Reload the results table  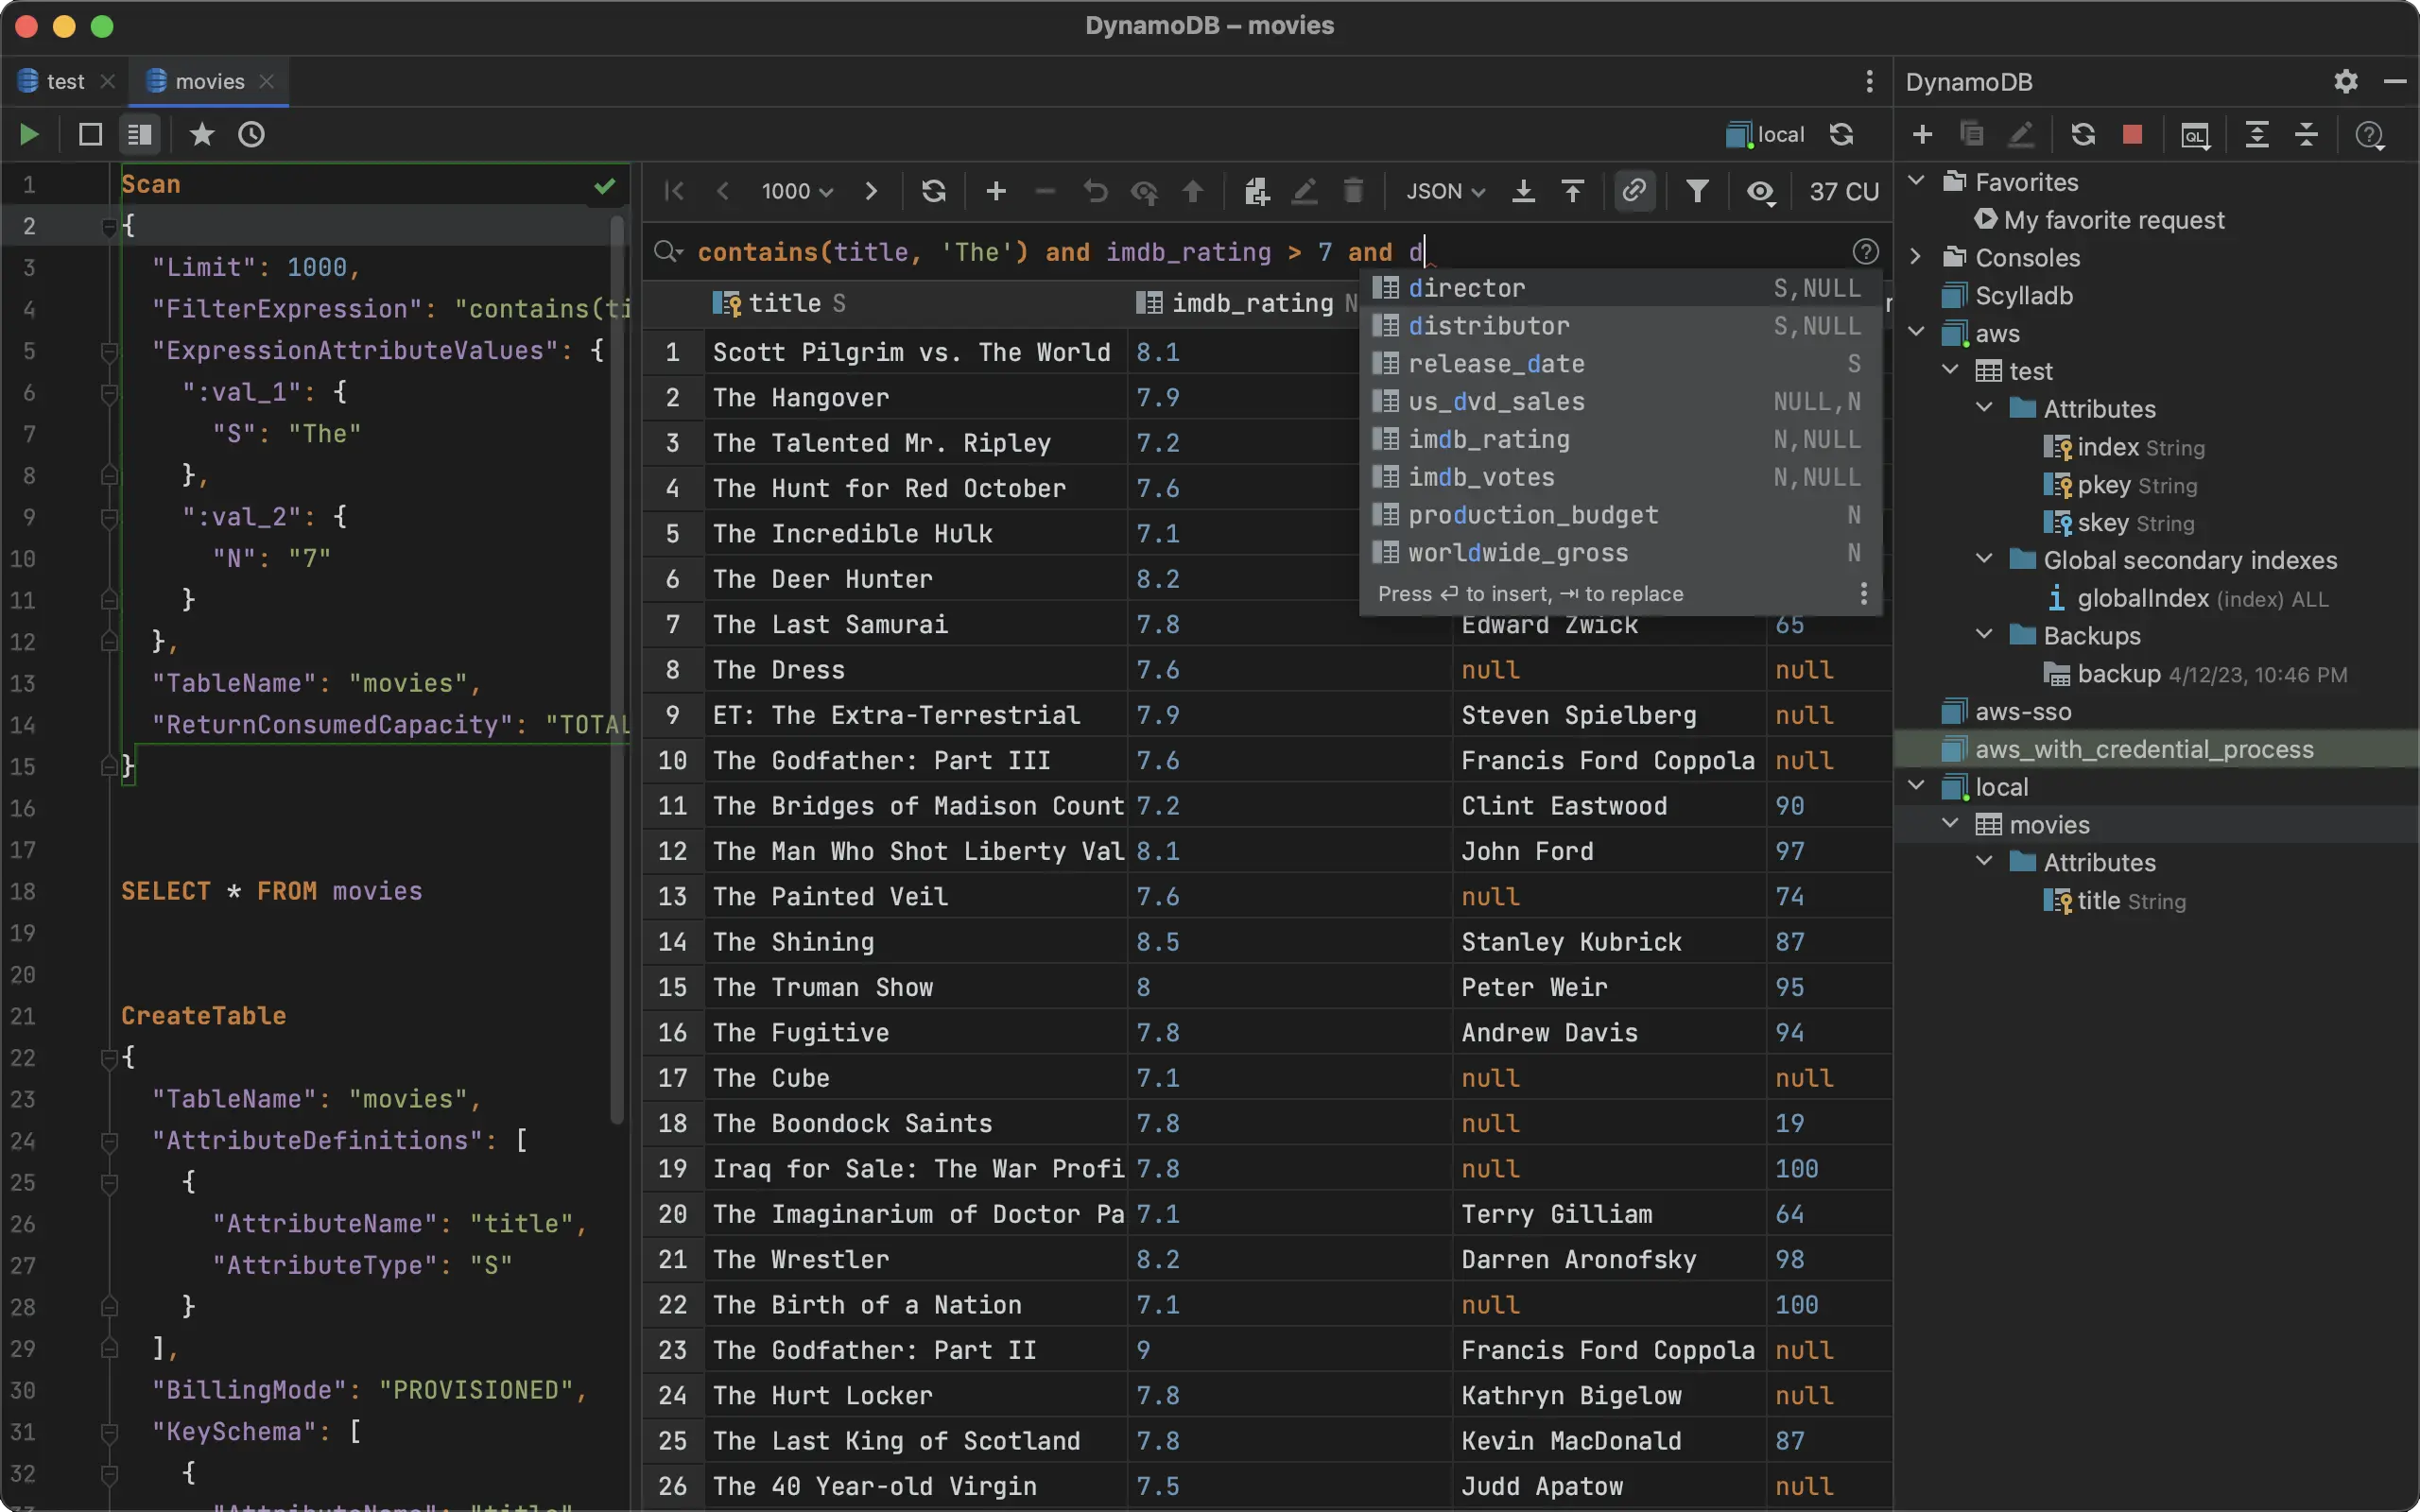click(933, 191)
